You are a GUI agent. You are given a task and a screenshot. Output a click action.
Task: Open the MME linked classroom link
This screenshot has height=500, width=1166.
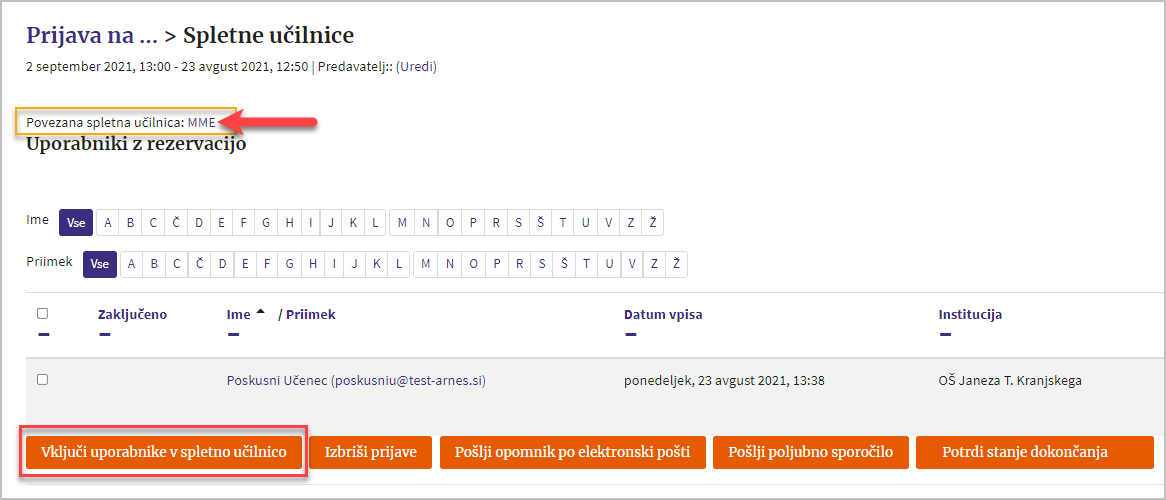coord(202,122)
